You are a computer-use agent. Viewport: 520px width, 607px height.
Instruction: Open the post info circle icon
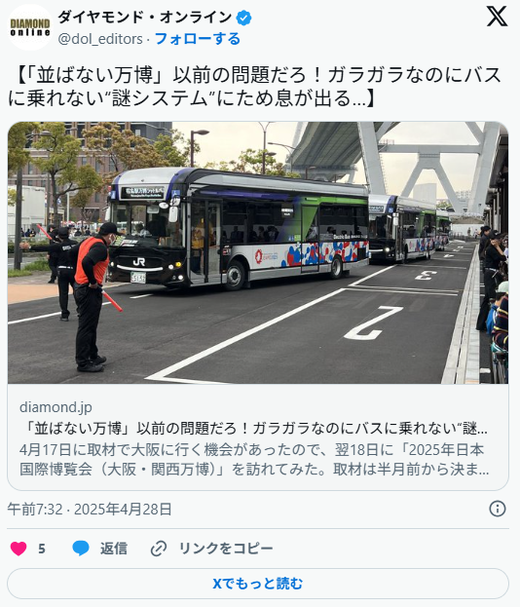coord(498,509)
